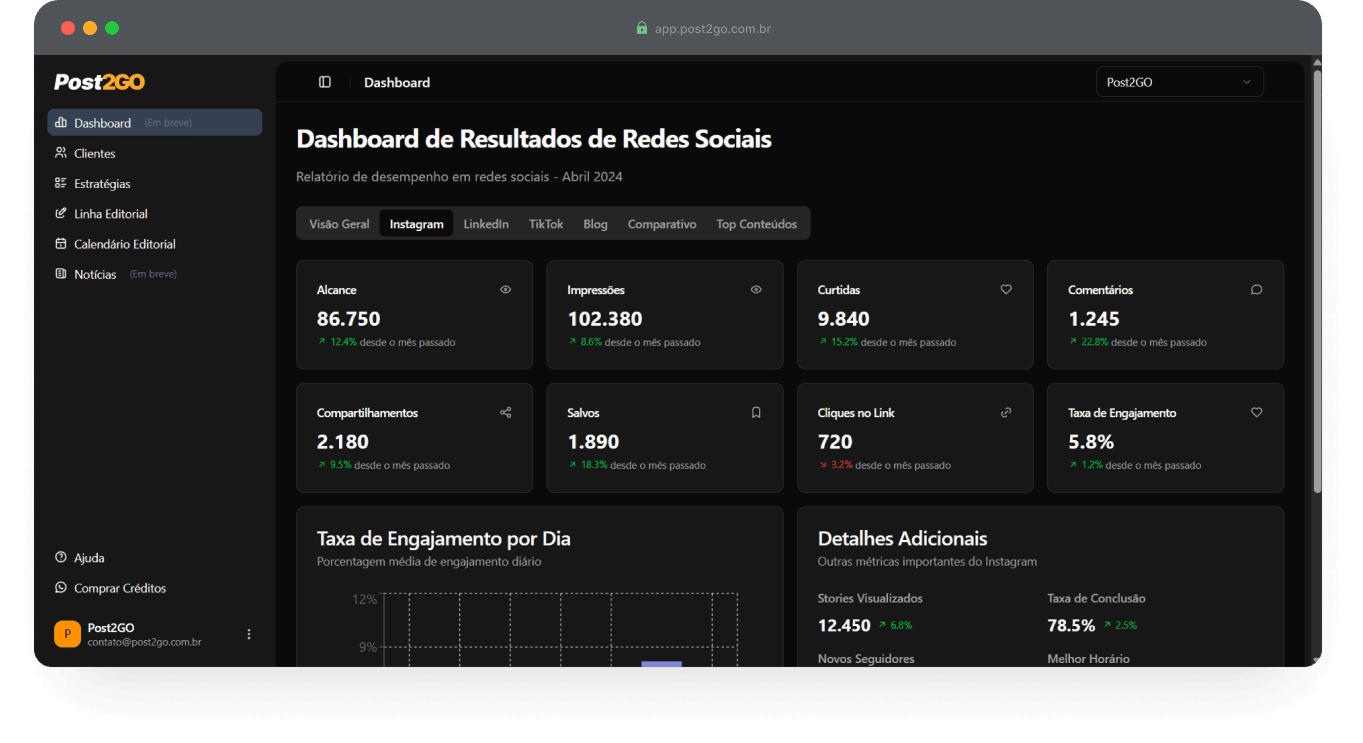Switch to the LinkedIn tab
Image resolution: width=1363 pixels, height=743 pixels.
click(x=486, y=223)
